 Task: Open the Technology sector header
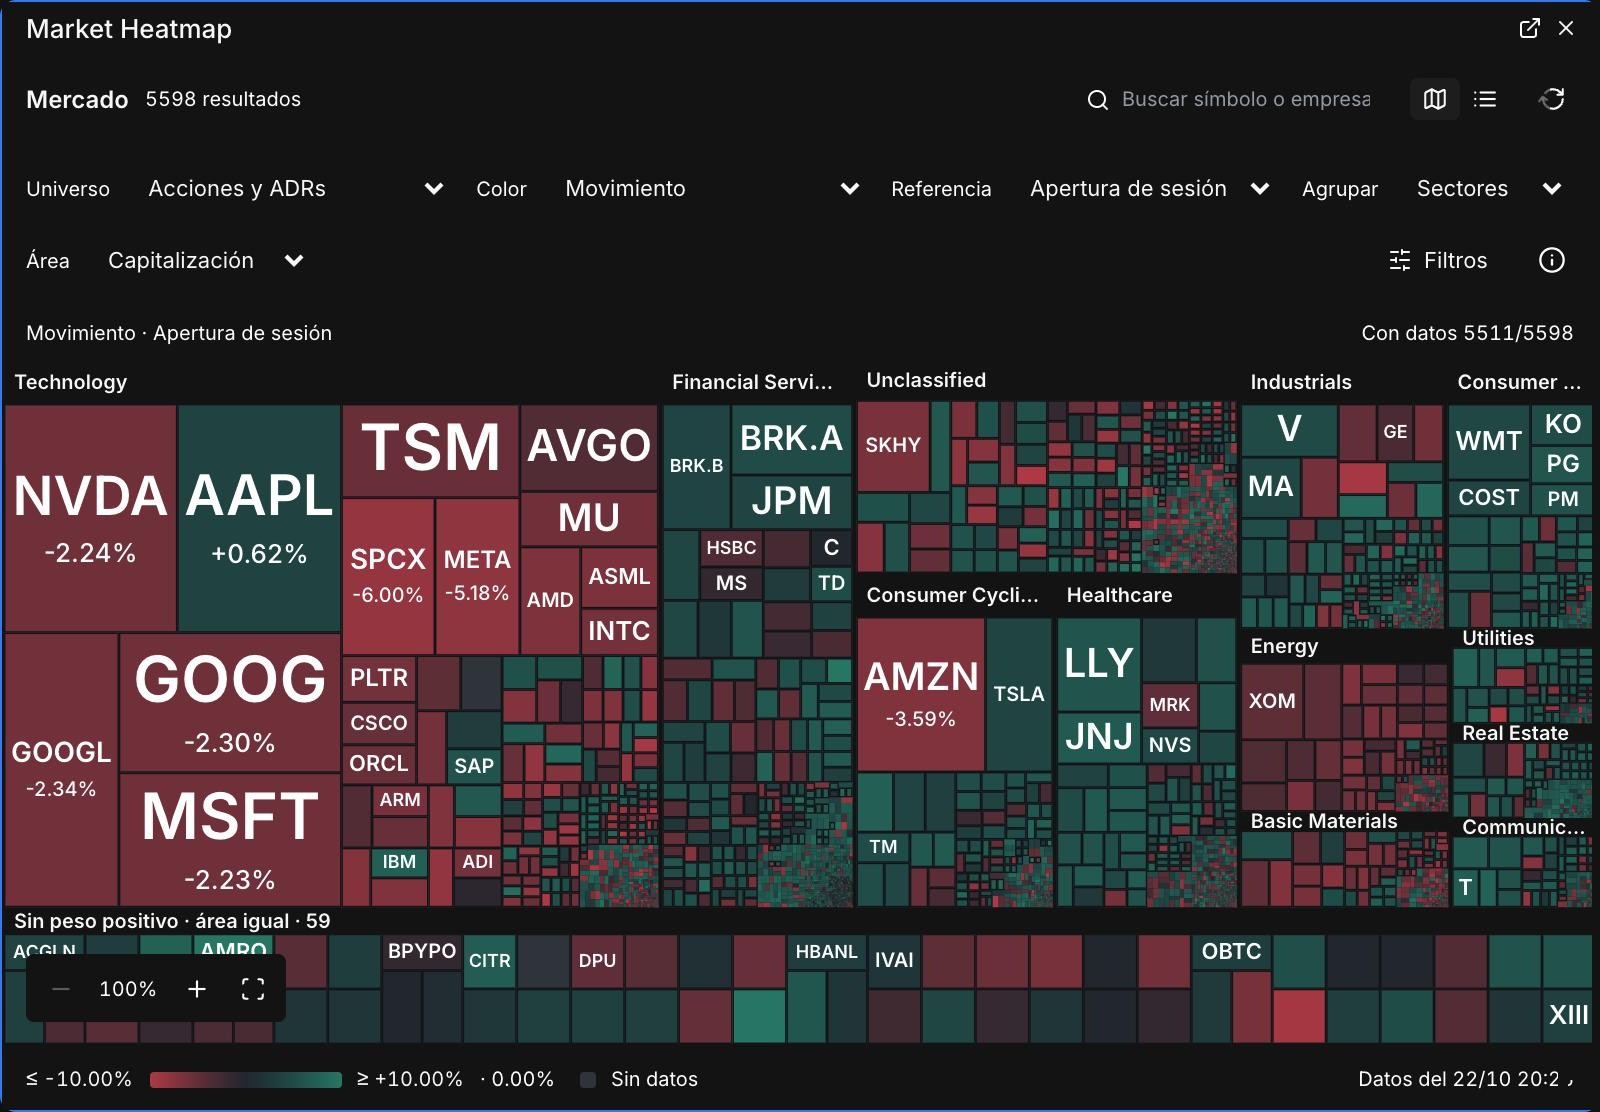coord(71,382)
